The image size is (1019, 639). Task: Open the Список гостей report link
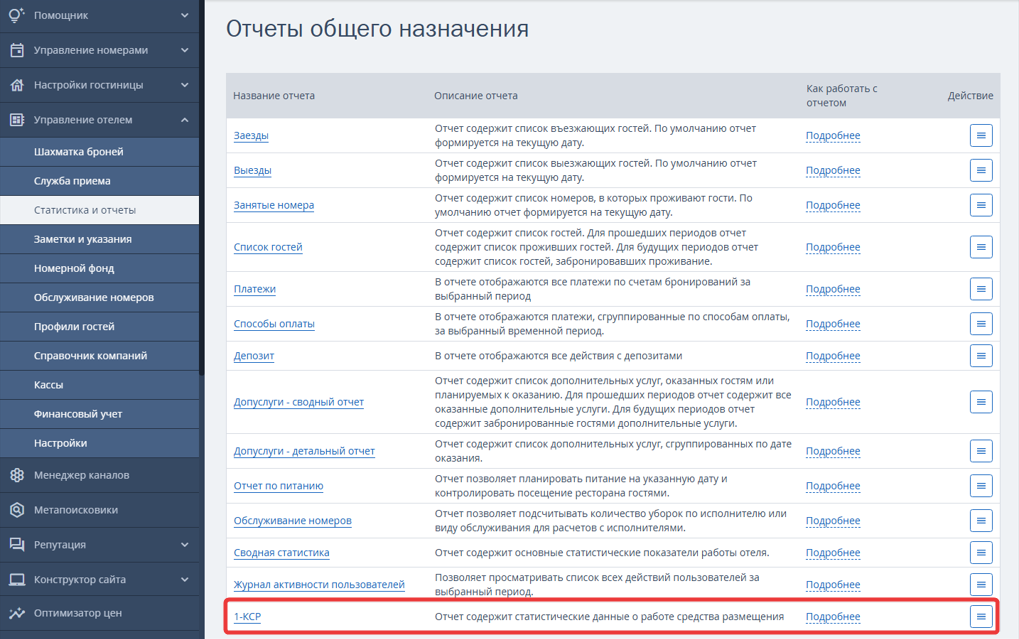click(x=268, y=247)
